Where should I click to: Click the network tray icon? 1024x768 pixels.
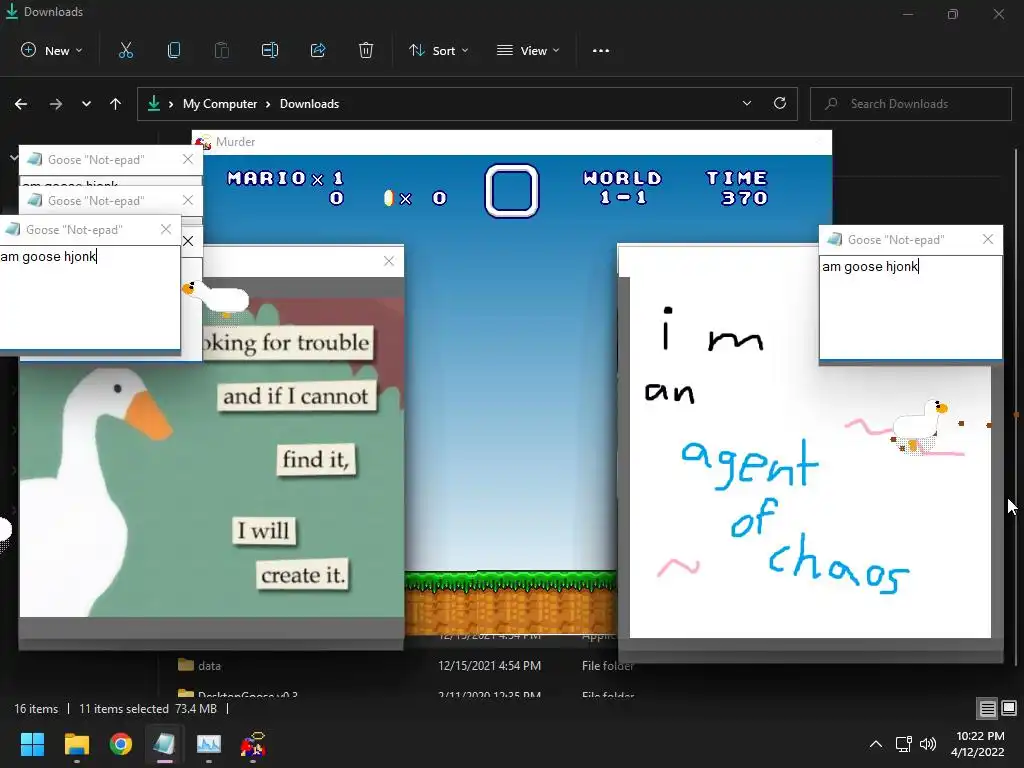903,744
